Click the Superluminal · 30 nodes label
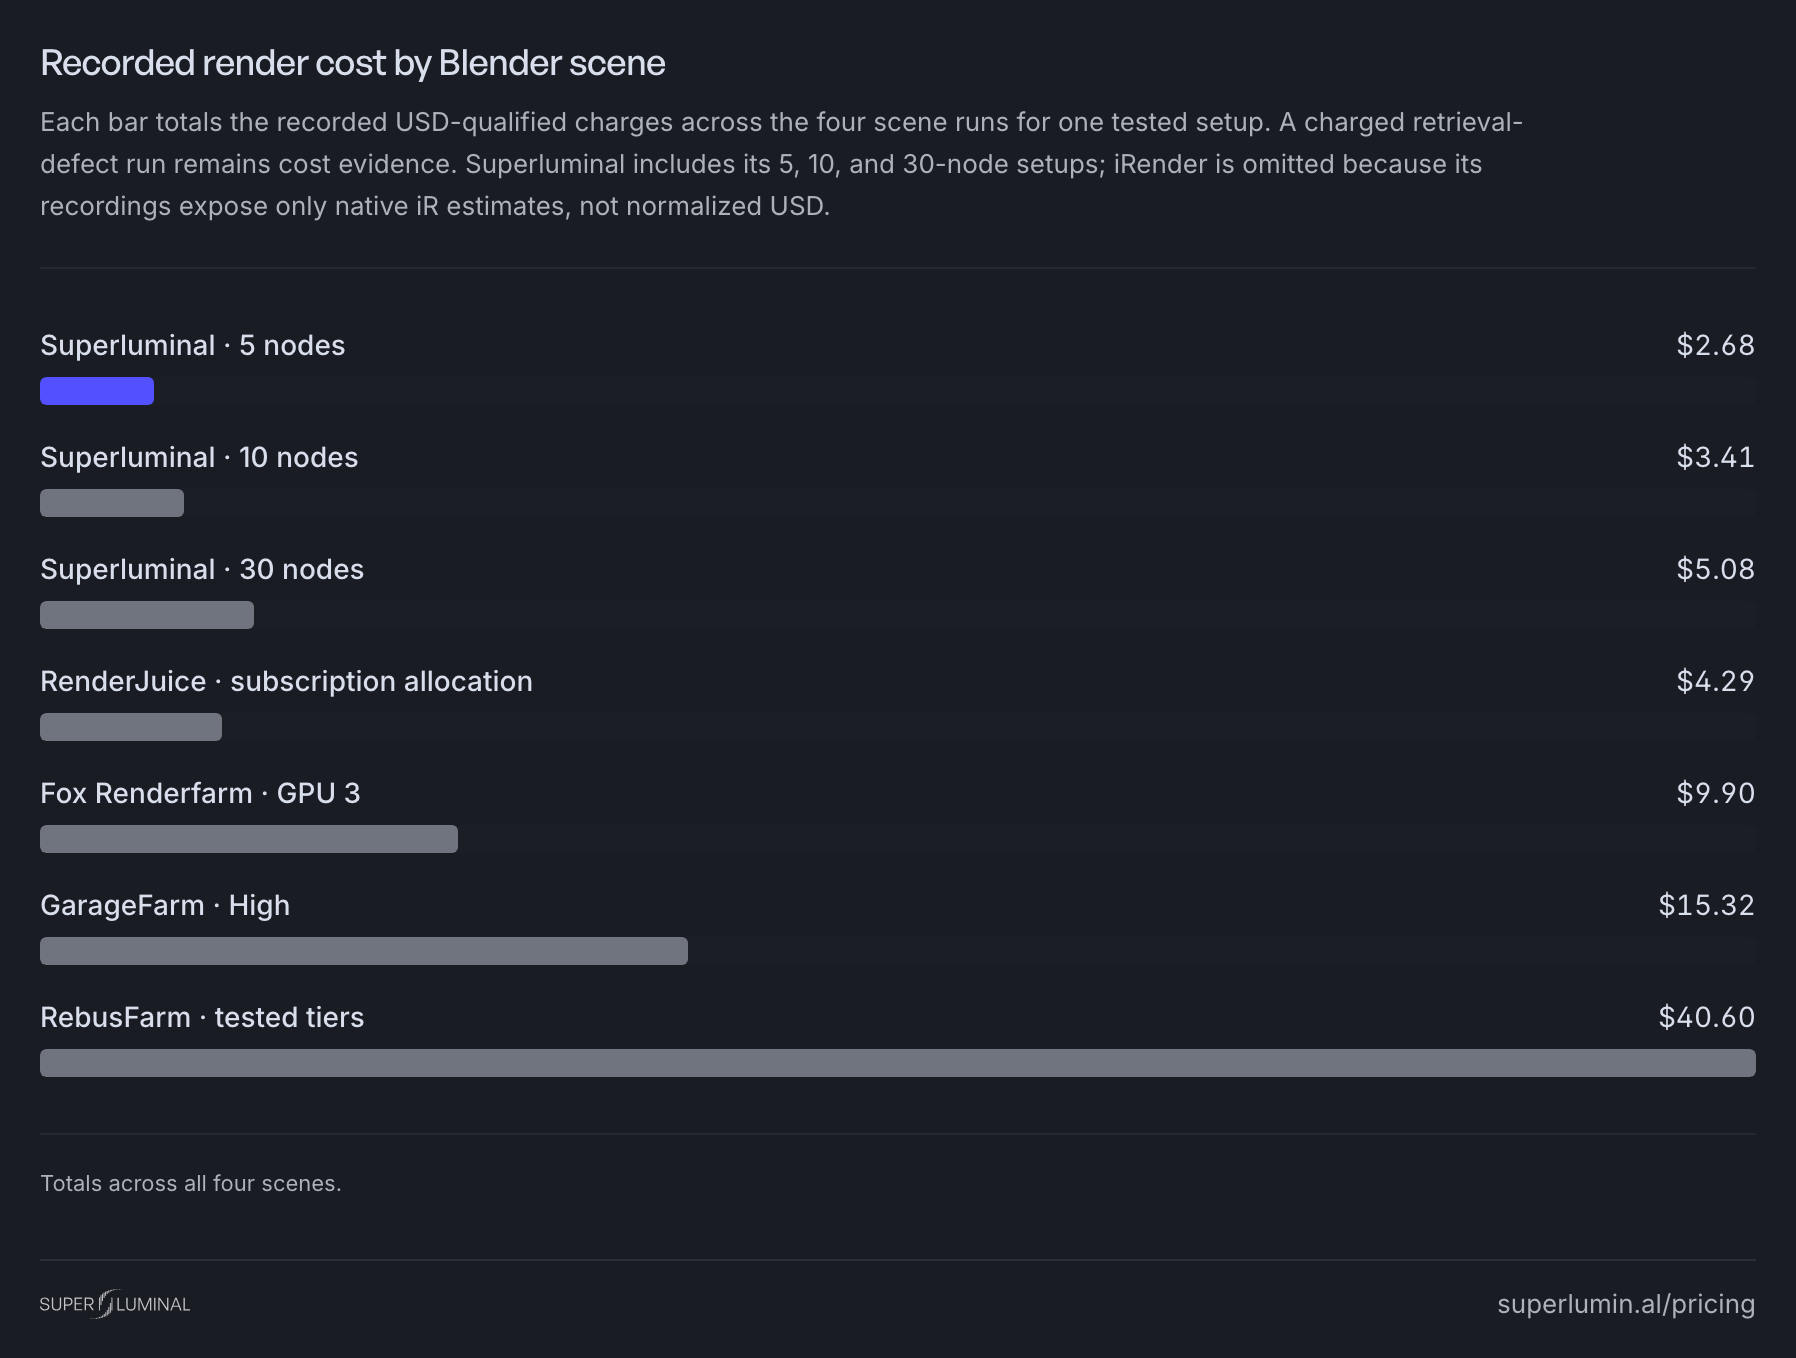 [x=202, y=569]
